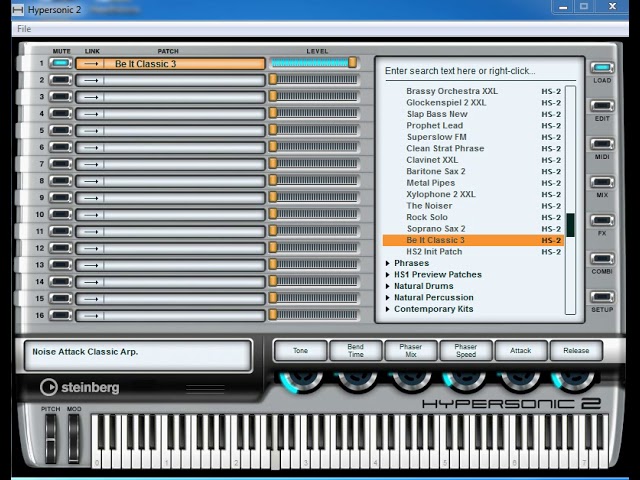
Task: Click the Release label button
Action: click(576, 351)
